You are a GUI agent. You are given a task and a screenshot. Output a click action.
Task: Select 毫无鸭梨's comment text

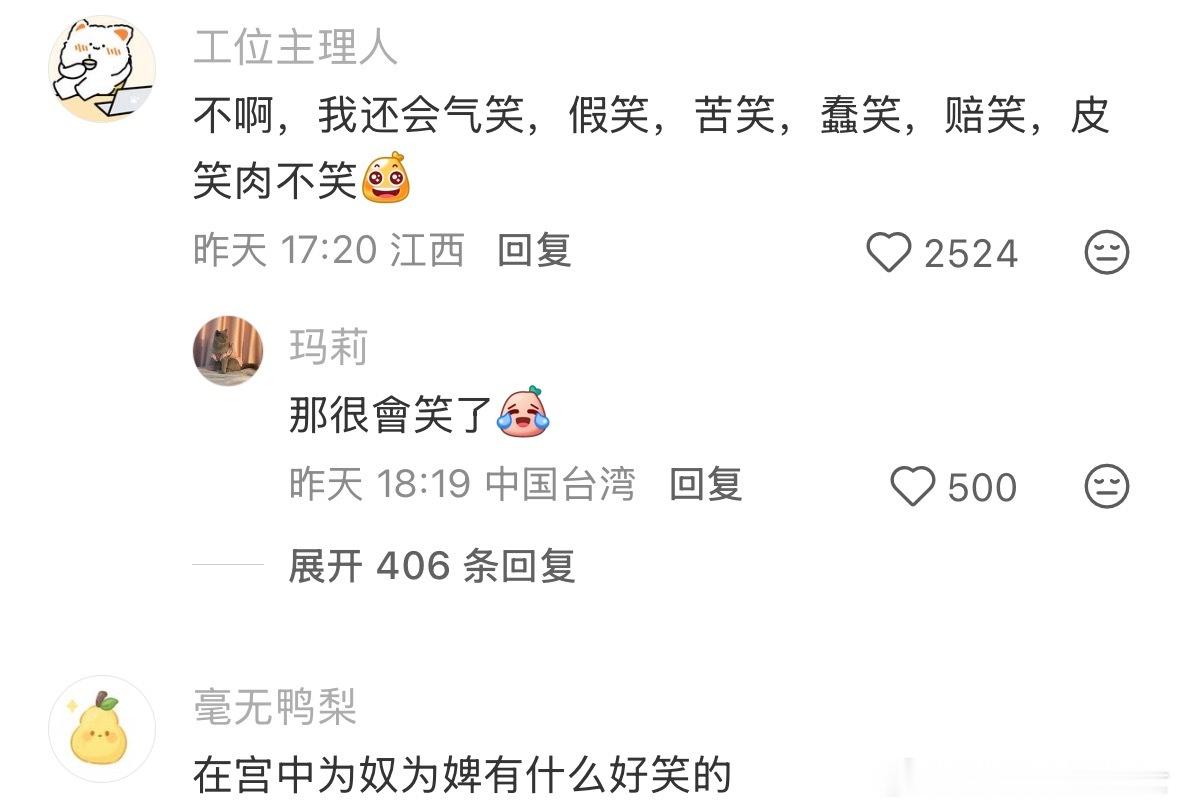click(x=462, y=775)
